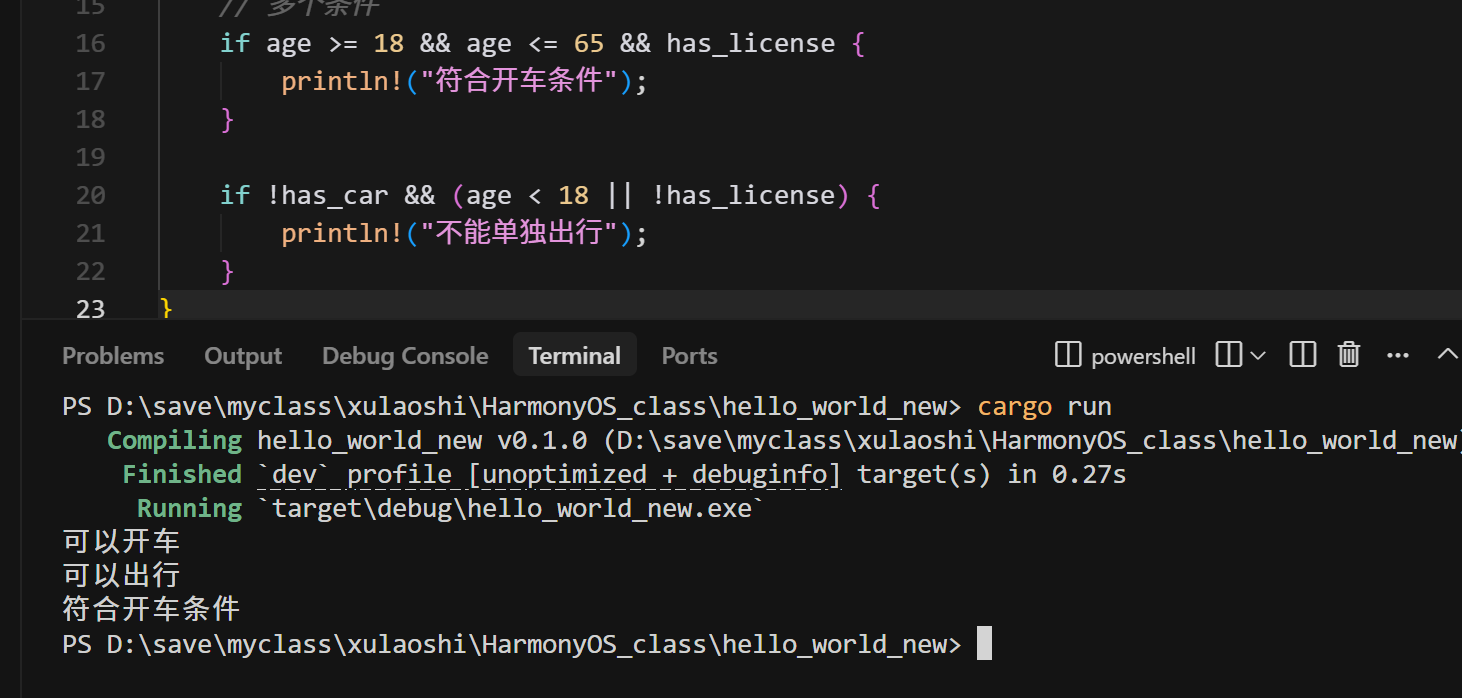Click the string "不能单独出行" on line 21
1462x698 pixels.
(x=520, y=233)
